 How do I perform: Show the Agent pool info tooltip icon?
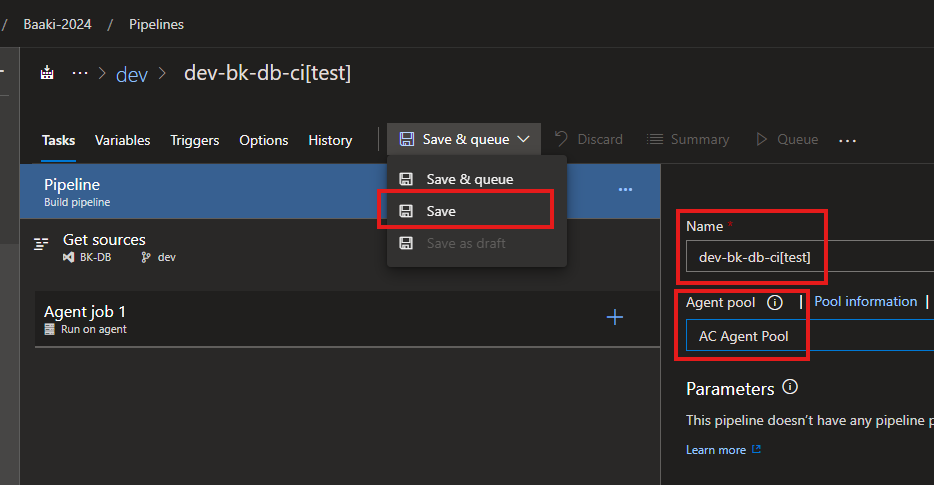click(x=775, y=303)
